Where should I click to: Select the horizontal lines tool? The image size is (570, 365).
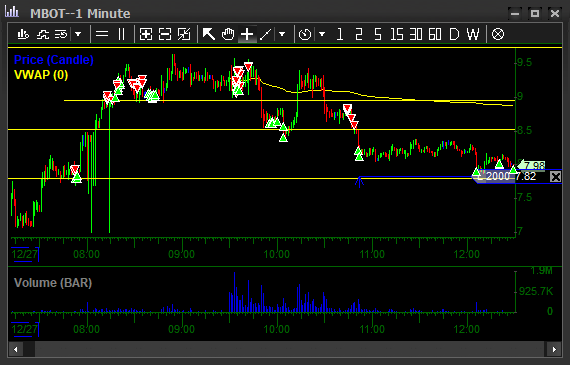(102, 35)
